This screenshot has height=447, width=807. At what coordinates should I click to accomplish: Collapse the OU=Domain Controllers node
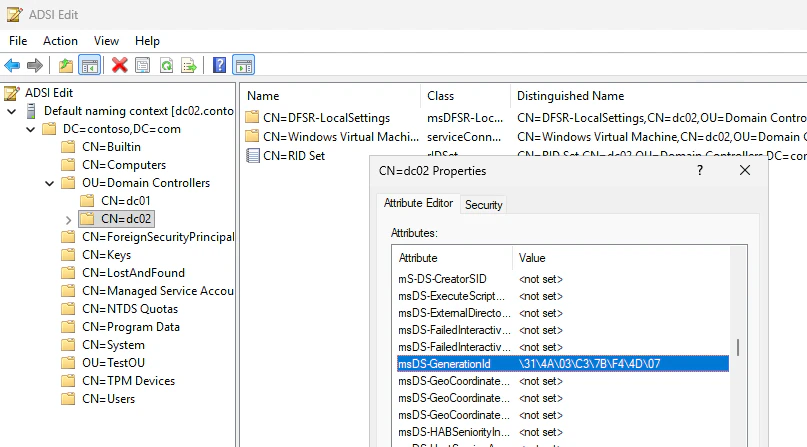tap(49, 184)
